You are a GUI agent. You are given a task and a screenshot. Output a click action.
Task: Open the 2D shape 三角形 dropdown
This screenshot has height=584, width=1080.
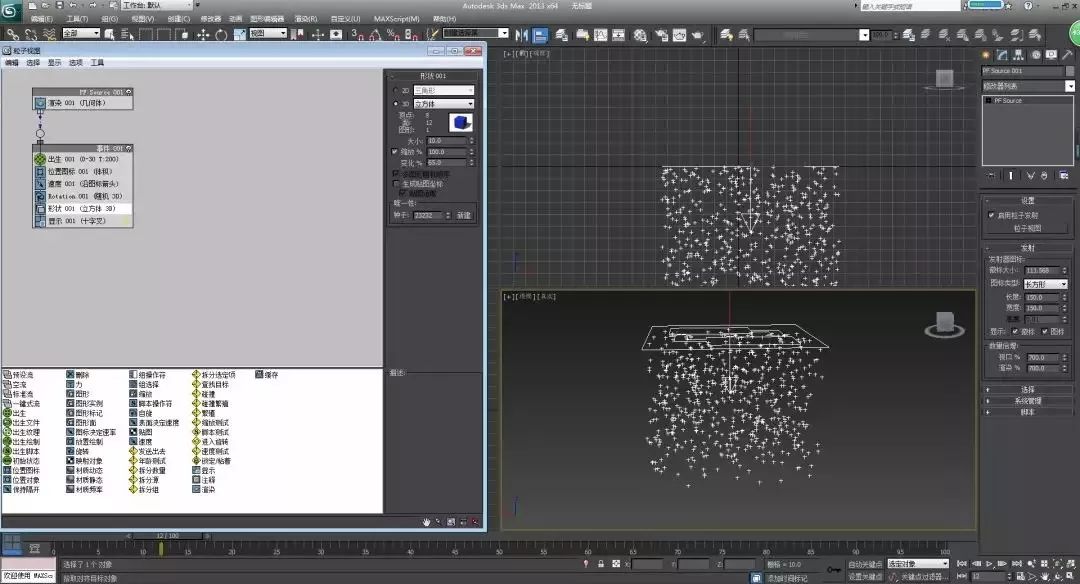tap(444, 90)
